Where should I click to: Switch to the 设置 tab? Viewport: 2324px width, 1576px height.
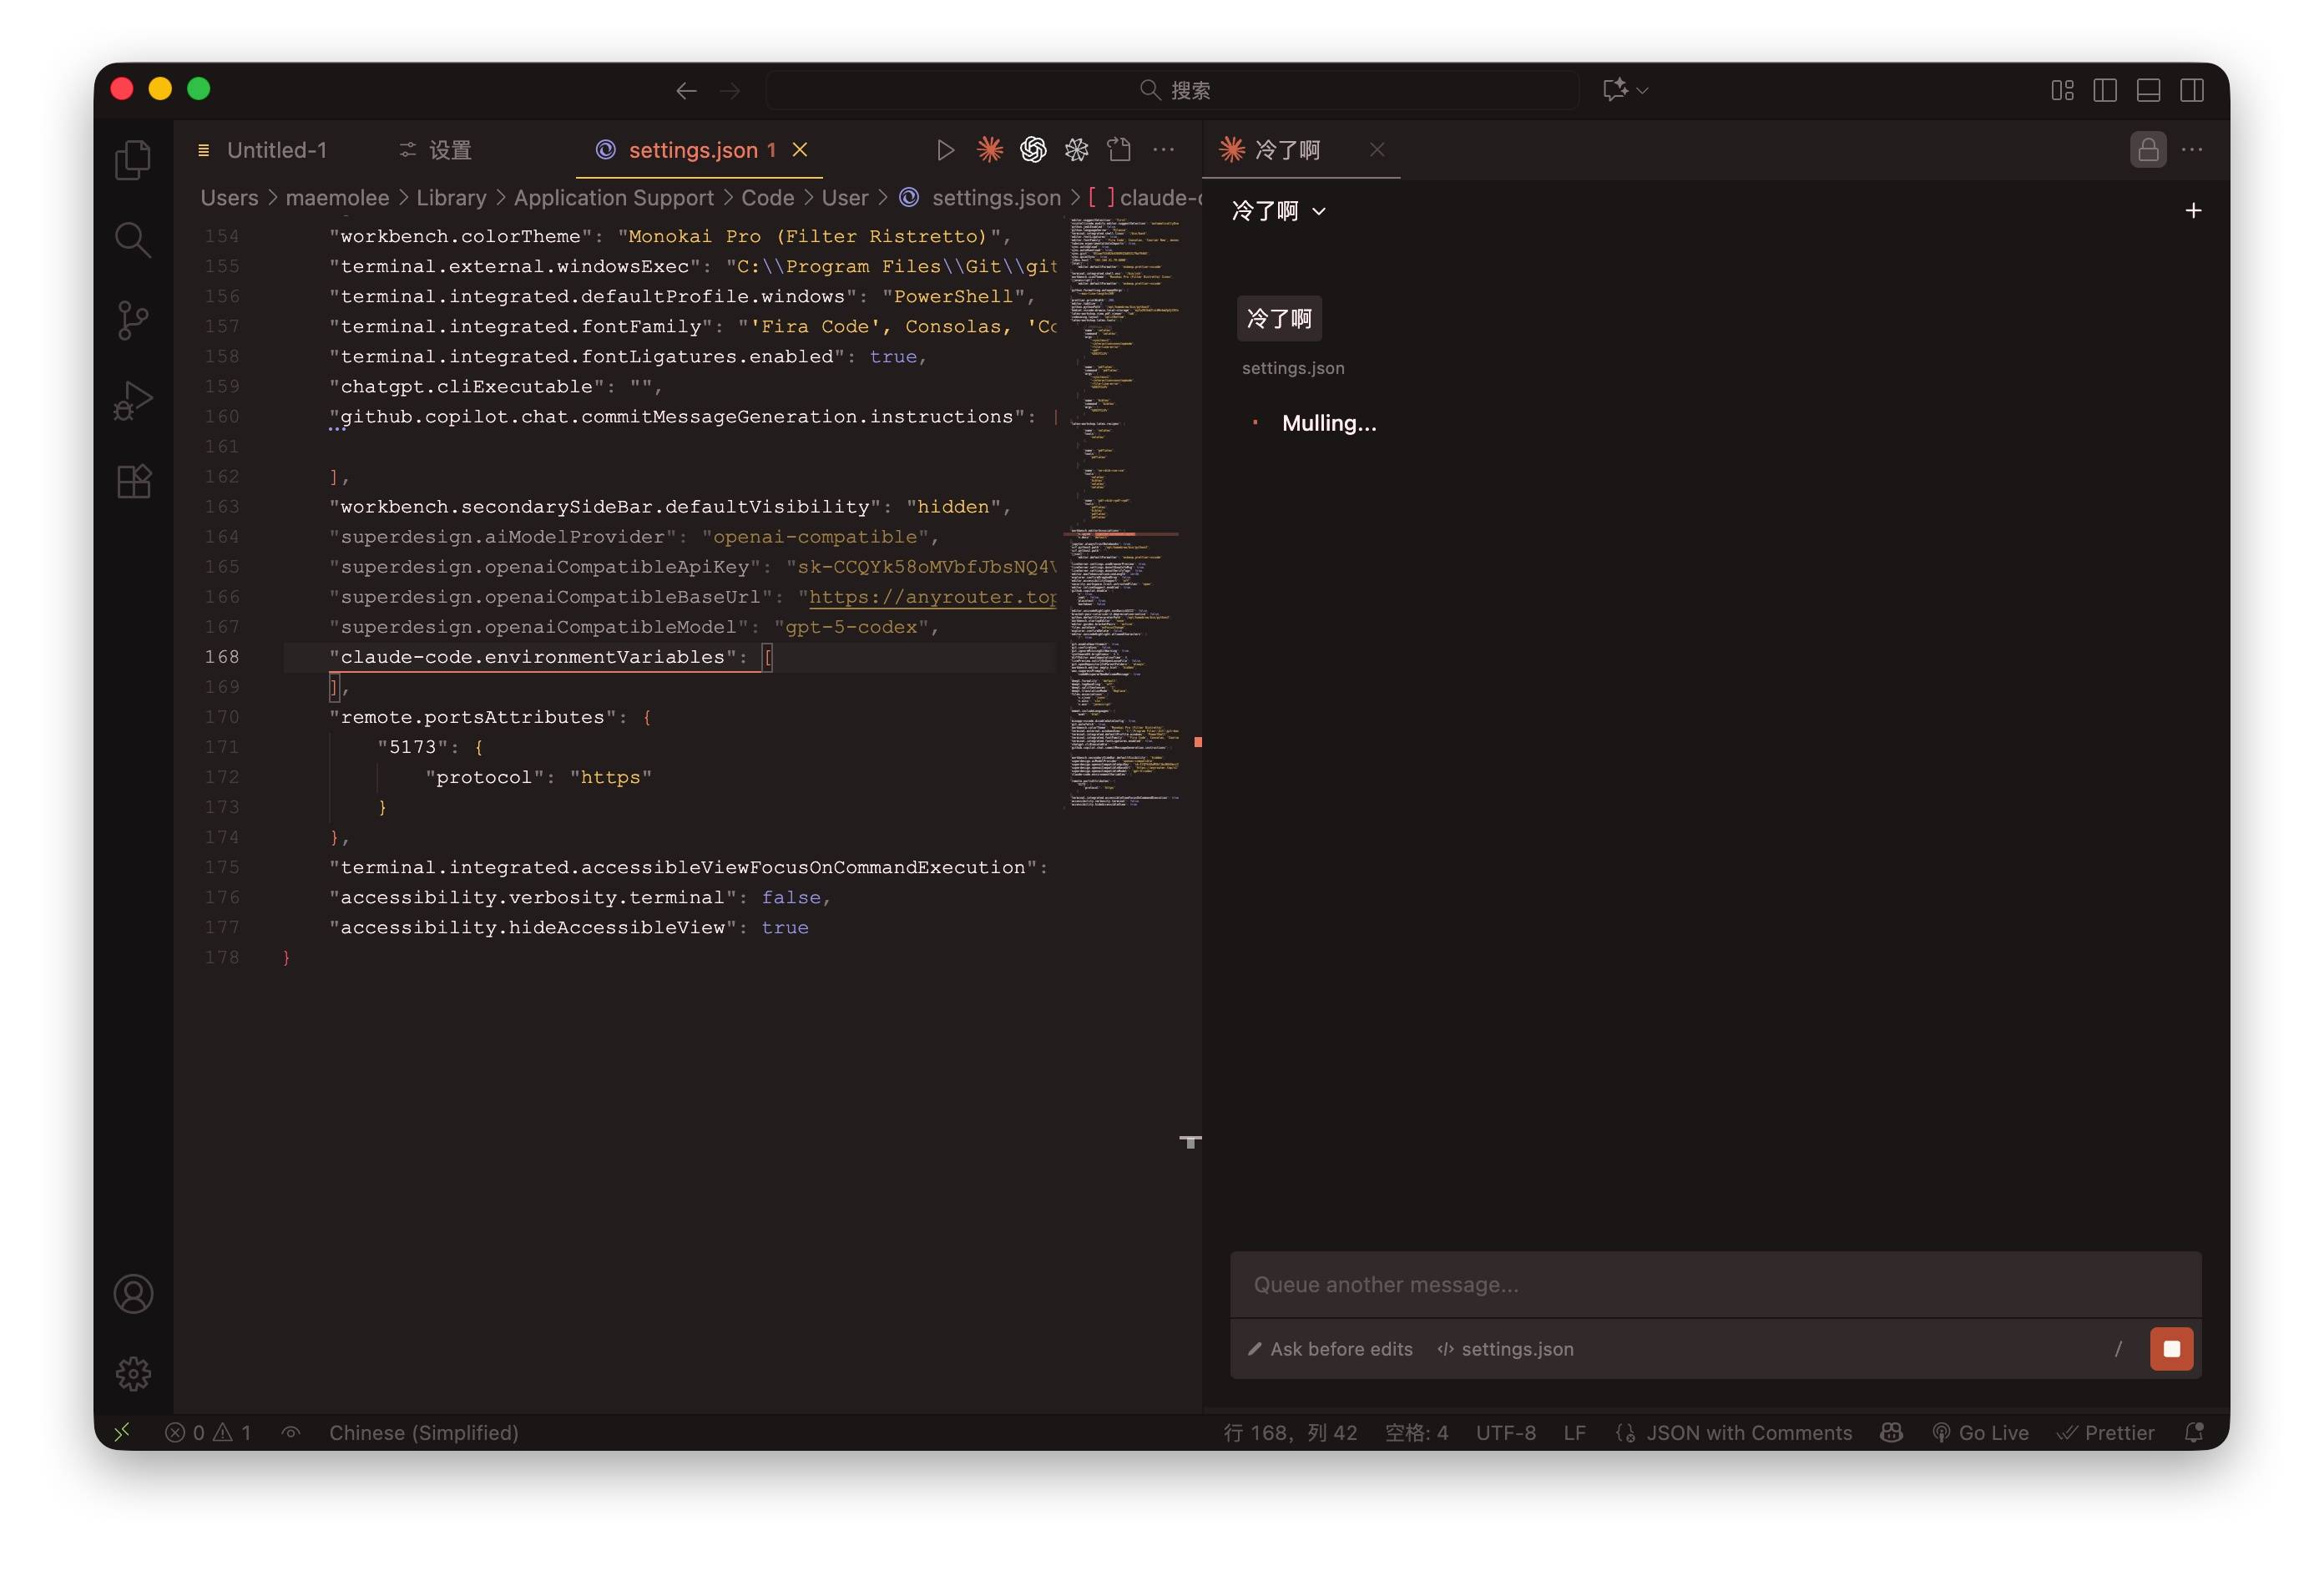449,150
